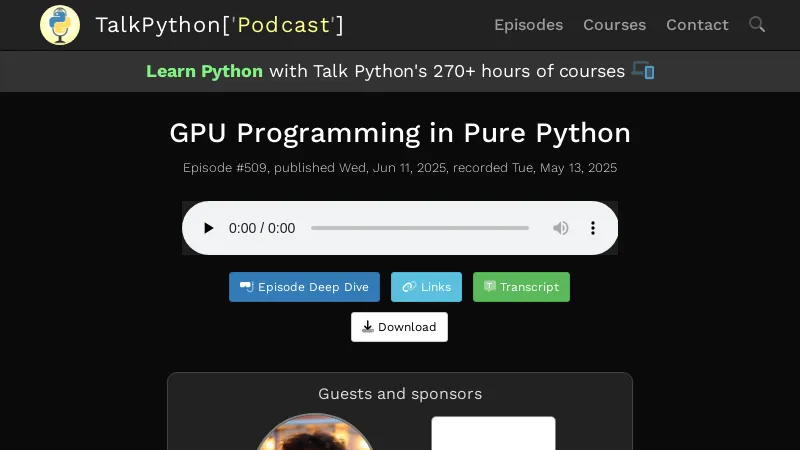Jump to the episode Links
Screen dimensions: 800x450
[426, 287]
